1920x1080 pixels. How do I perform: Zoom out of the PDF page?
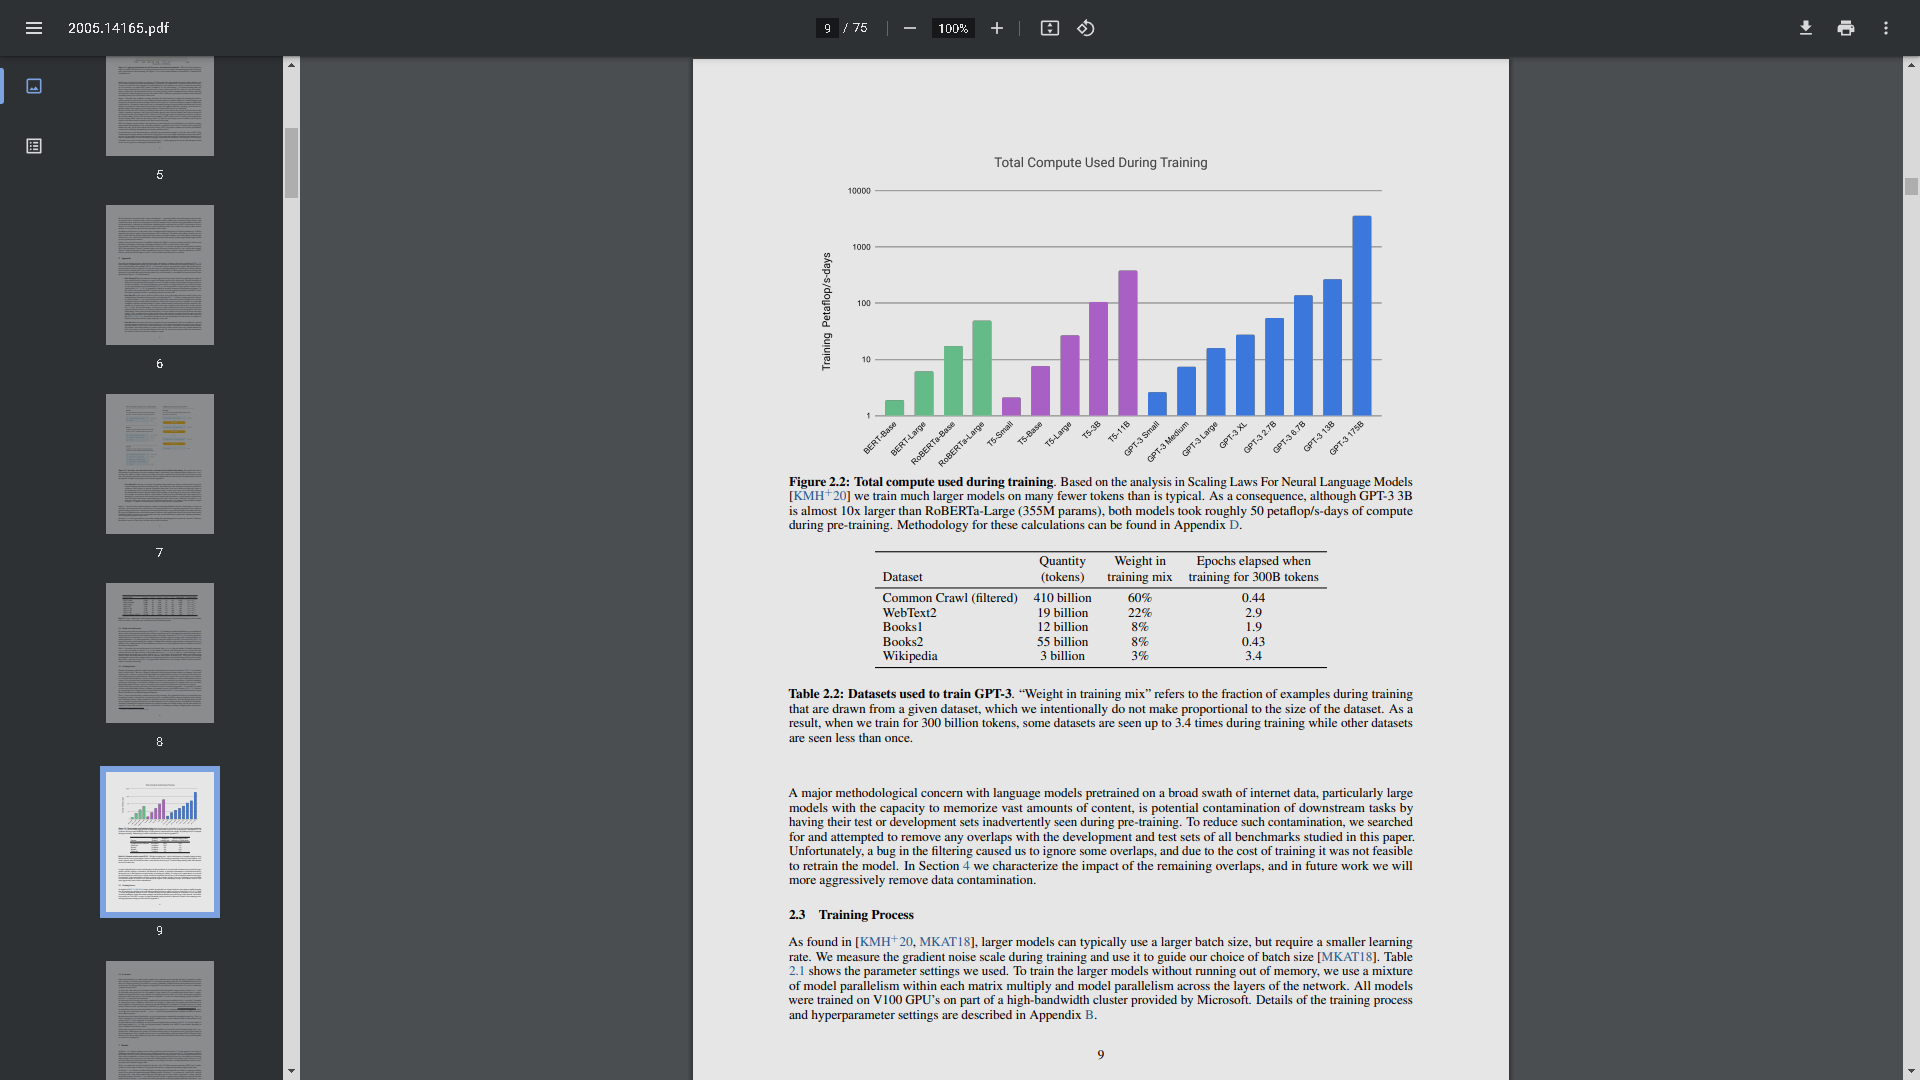click(x=910, y=28)
